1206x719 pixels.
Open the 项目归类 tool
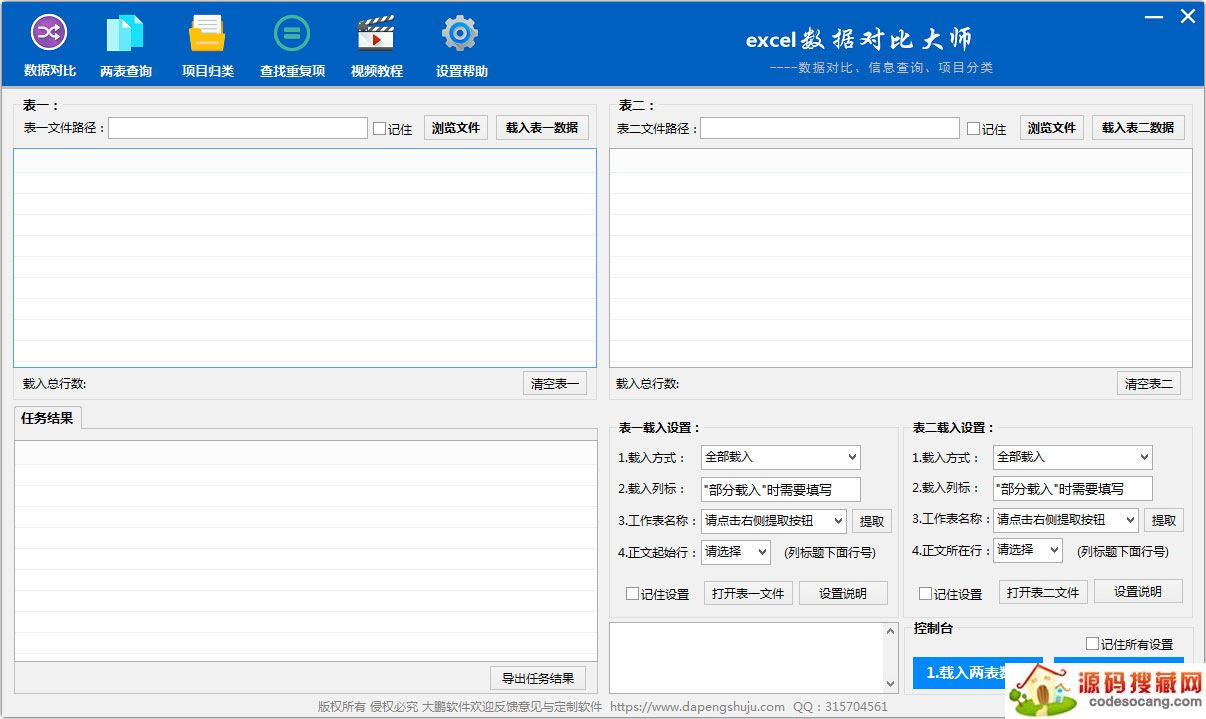coord(207,43)
